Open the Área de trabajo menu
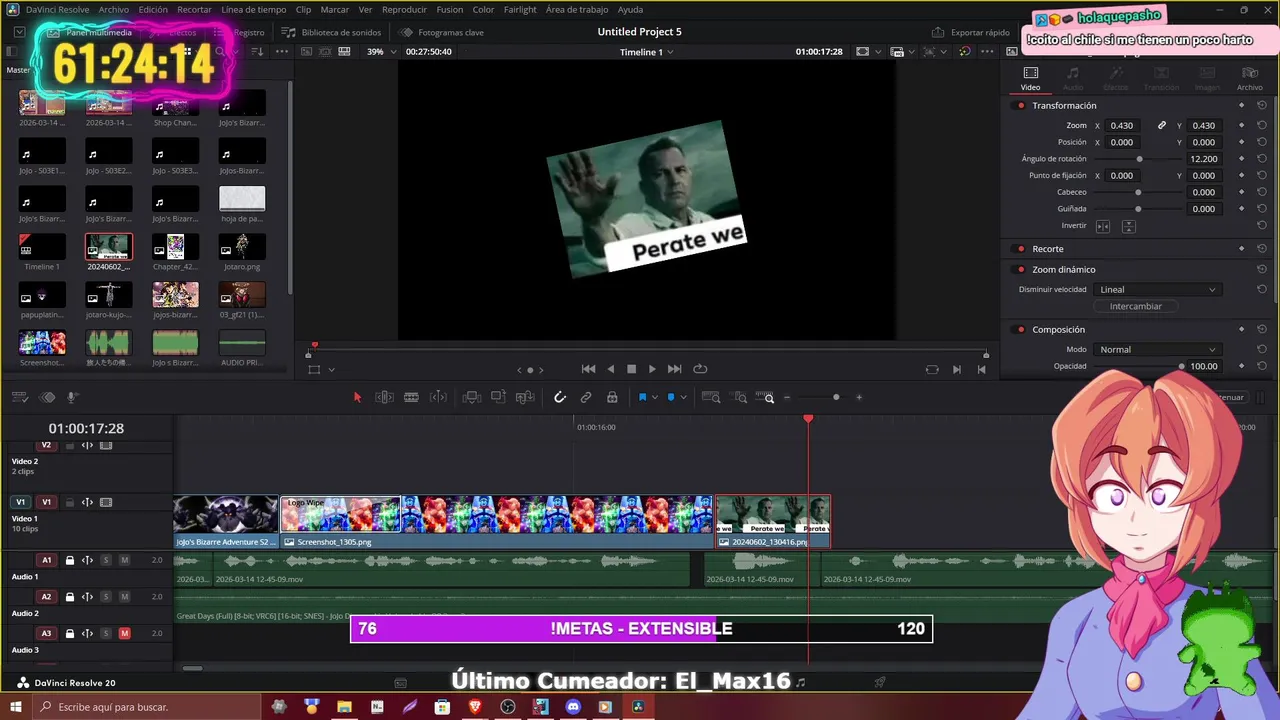 [x=577, y=9]
